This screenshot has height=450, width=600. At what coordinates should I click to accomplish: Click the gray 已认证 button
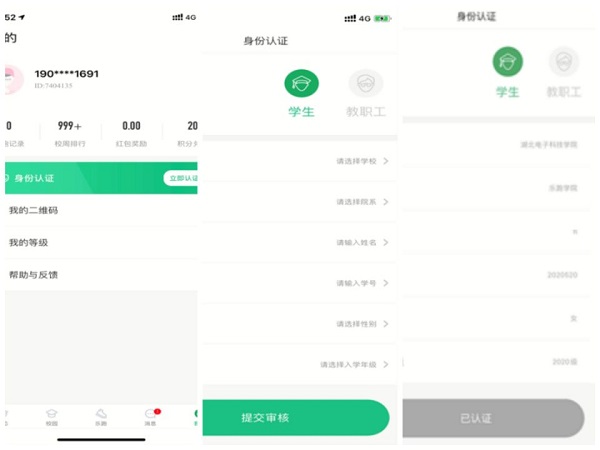tap(493, 418)
